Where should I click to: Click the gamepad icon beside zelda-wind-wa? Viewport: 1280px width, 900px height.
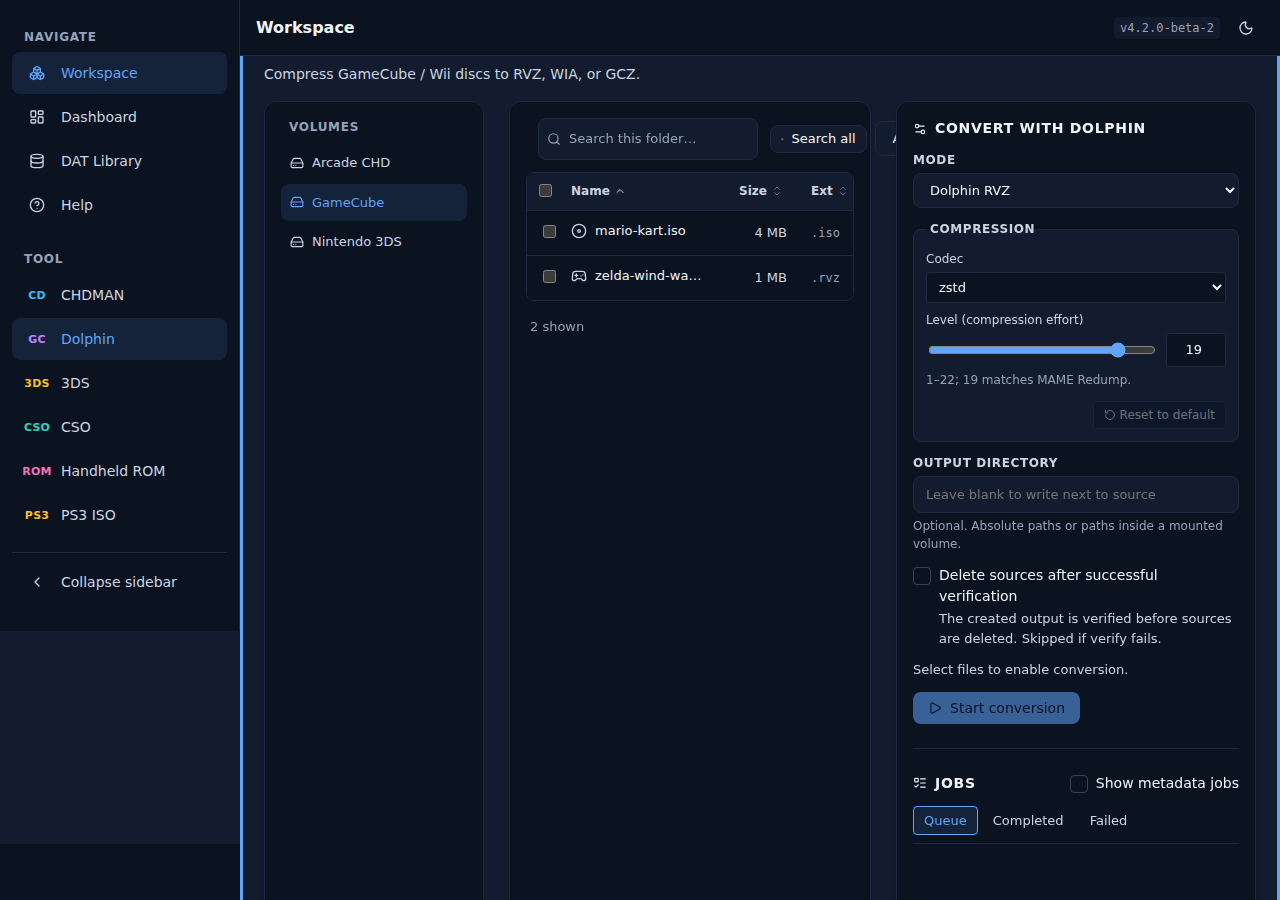pos(579,276)
